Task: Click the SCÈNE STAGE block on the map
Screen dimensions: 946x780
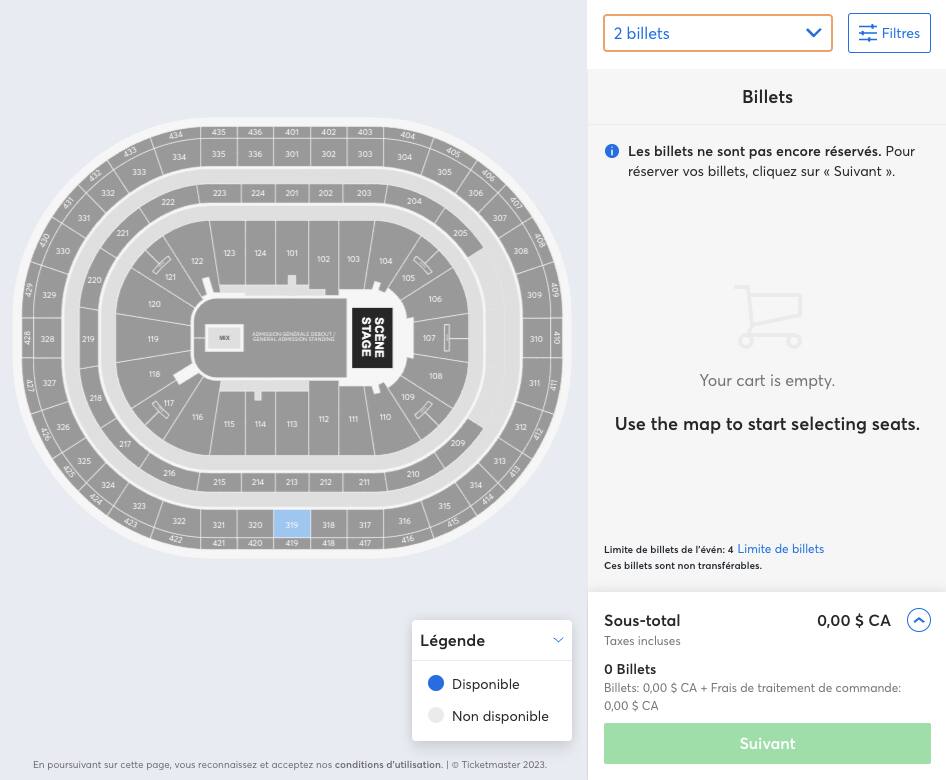Action: pyautogui.click(x=372, y=338)
